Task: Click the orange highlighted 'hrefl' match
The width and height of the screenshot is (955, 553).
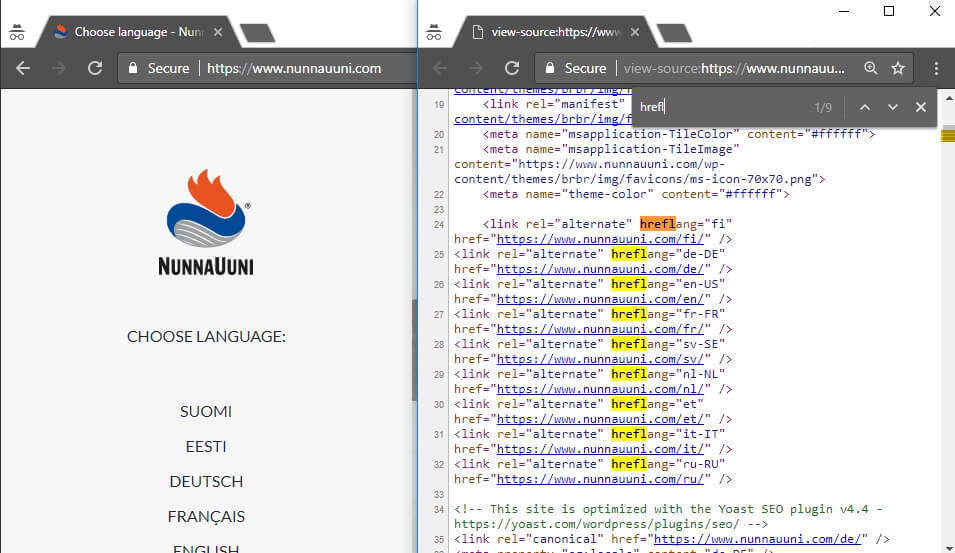Action: pyautogui.click(x=657, y=224)
